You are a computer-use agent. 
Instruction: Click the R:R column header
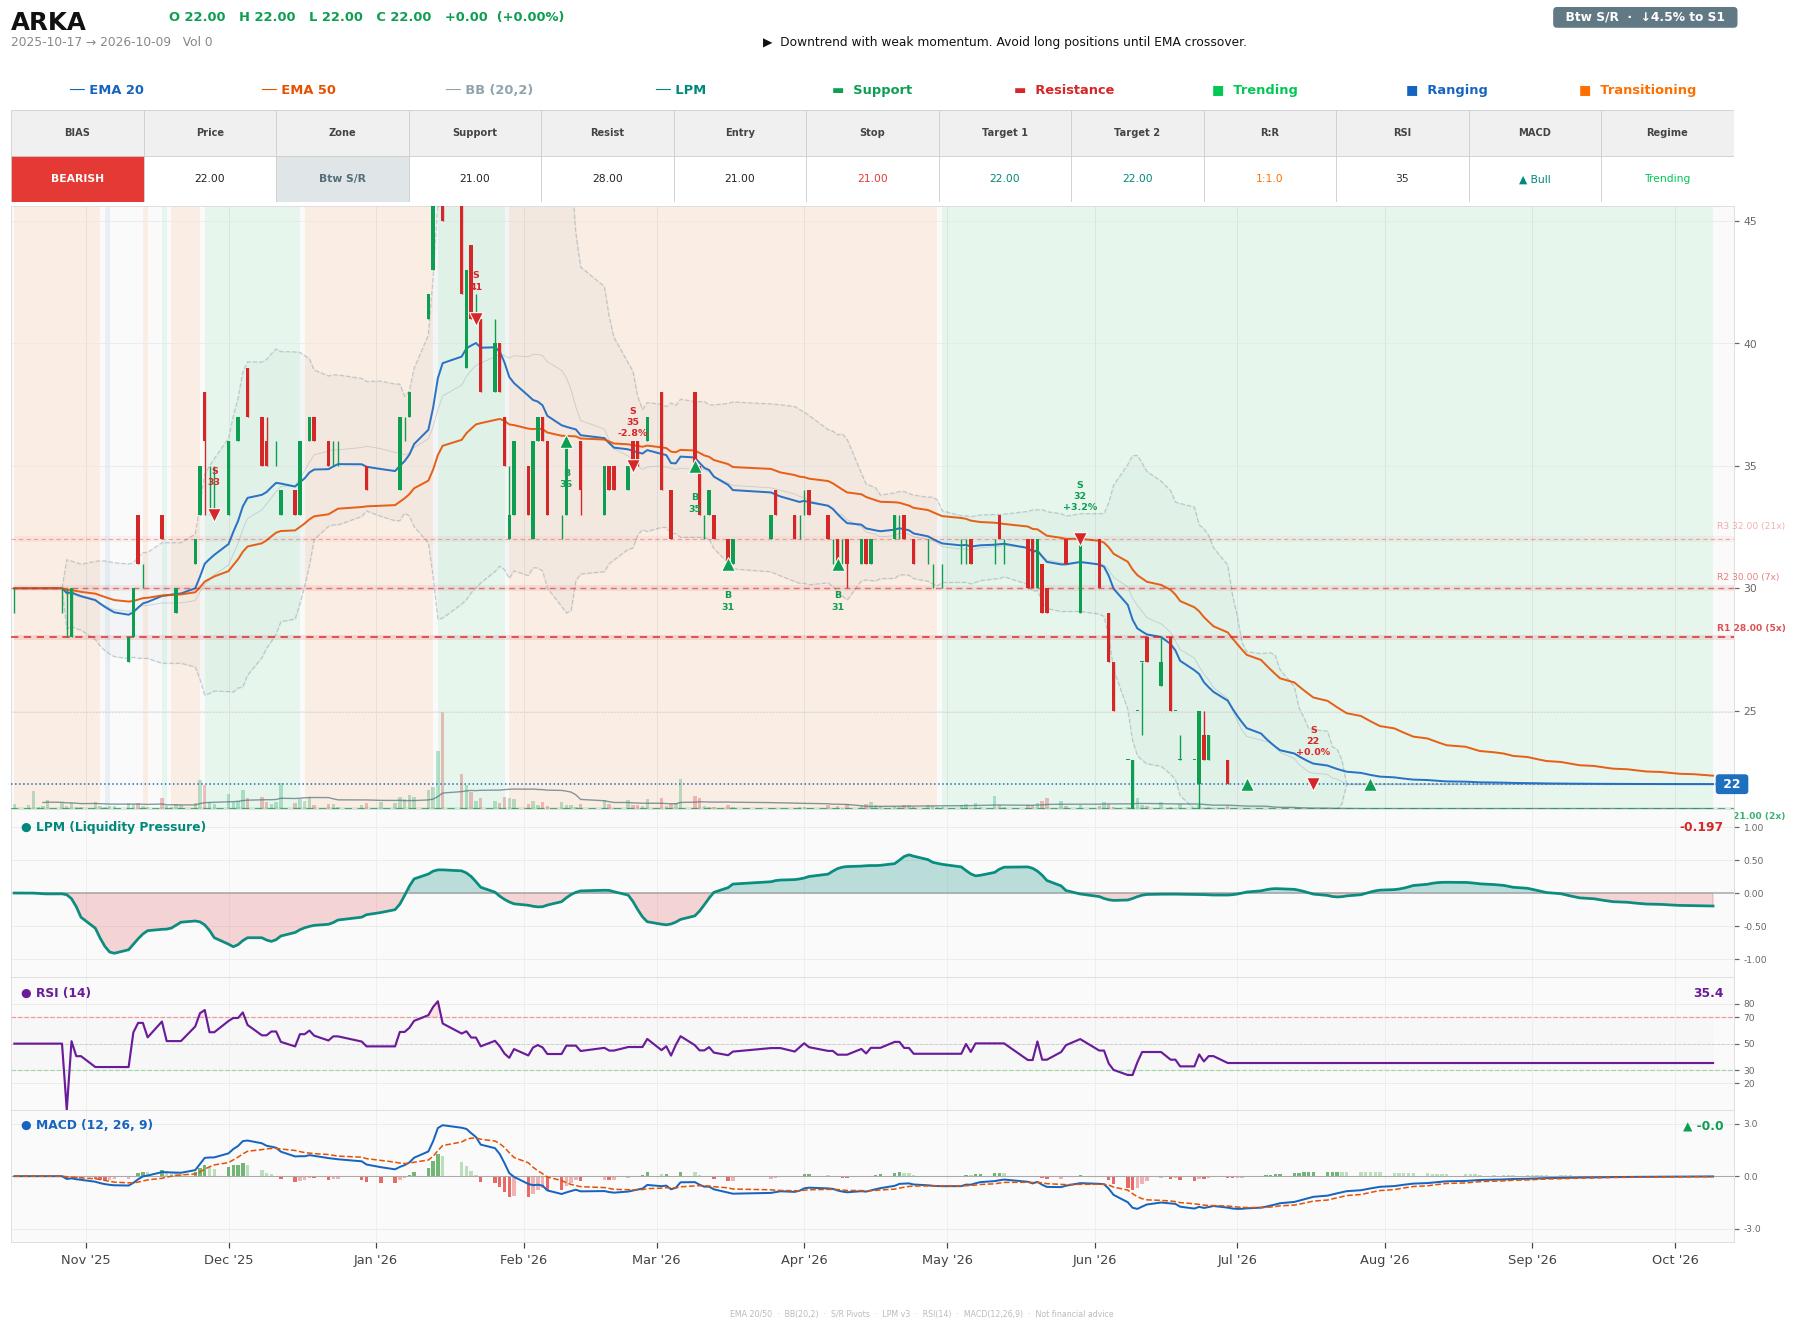click(x=1270, y=133)
